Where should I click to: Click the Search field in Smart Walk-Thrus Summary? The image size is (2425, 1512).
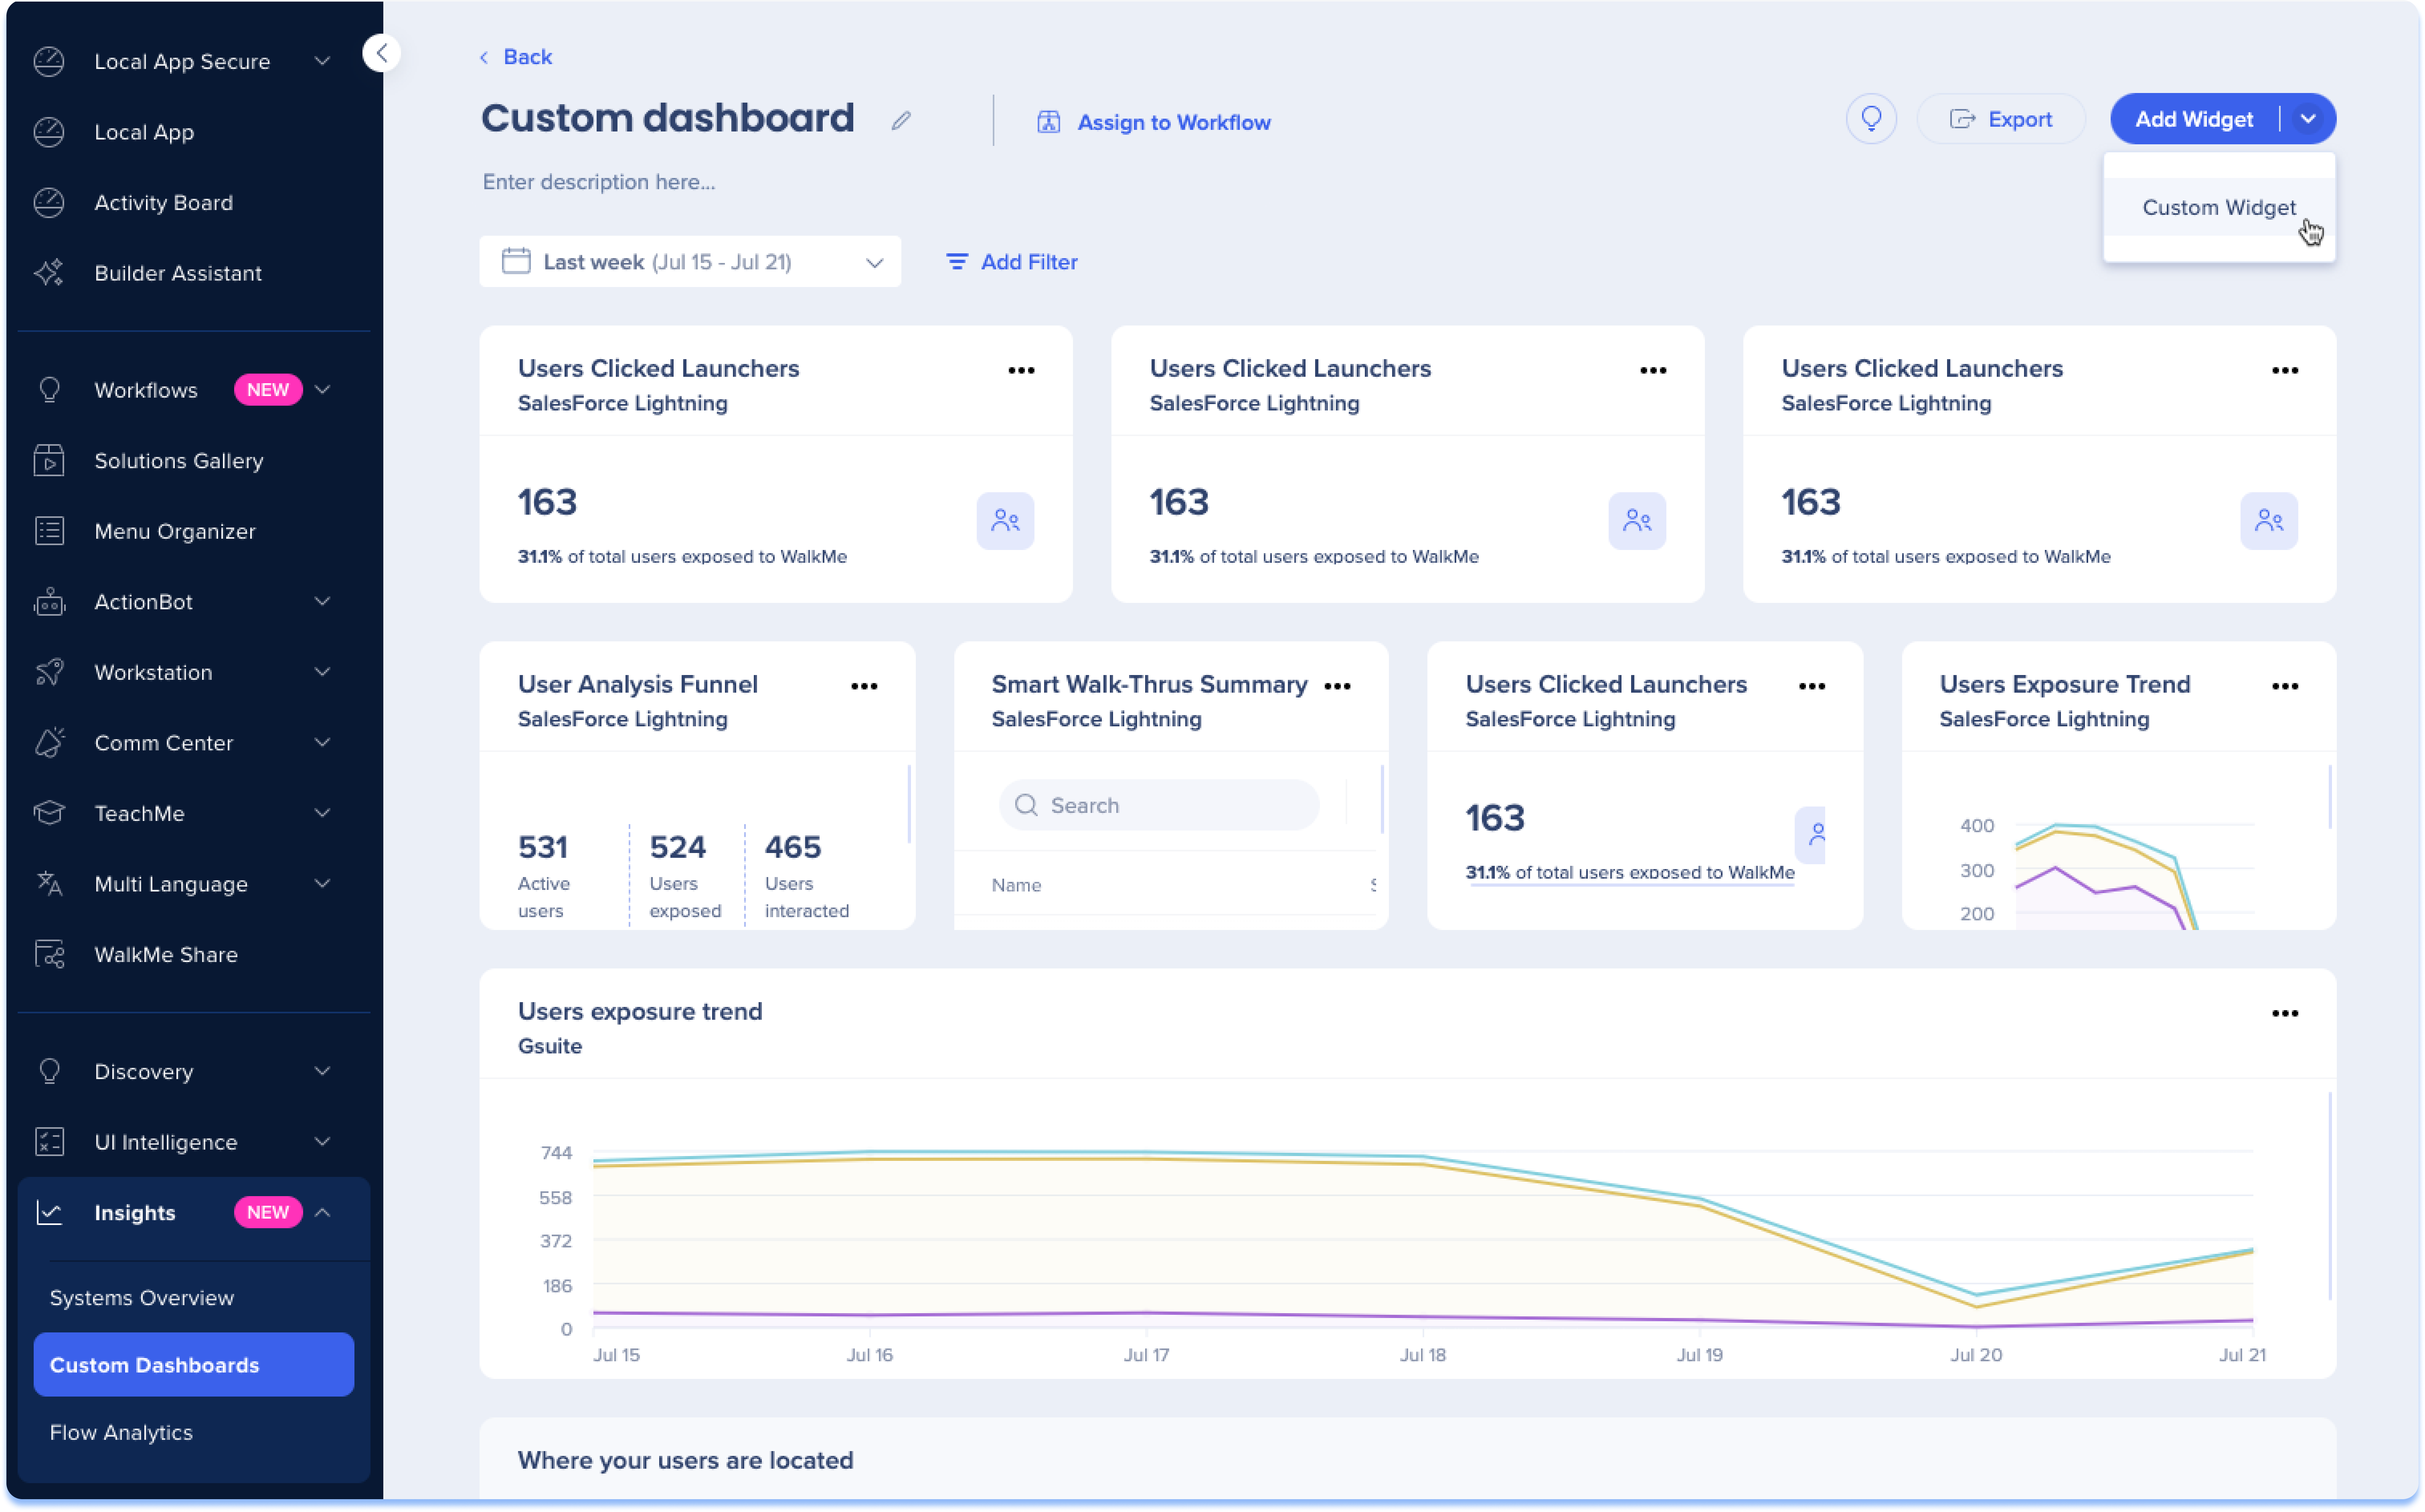1158,805
